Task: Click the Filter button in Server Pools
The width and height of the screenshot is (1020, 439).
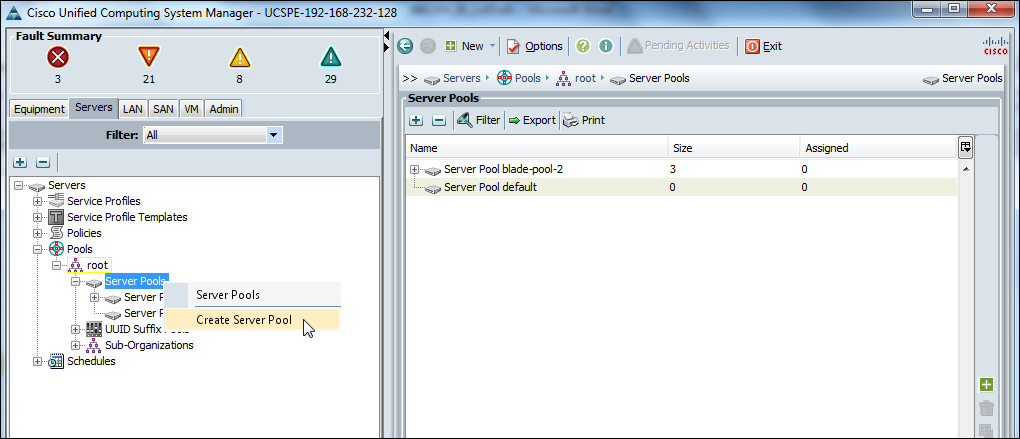Action: coord(479,120)
